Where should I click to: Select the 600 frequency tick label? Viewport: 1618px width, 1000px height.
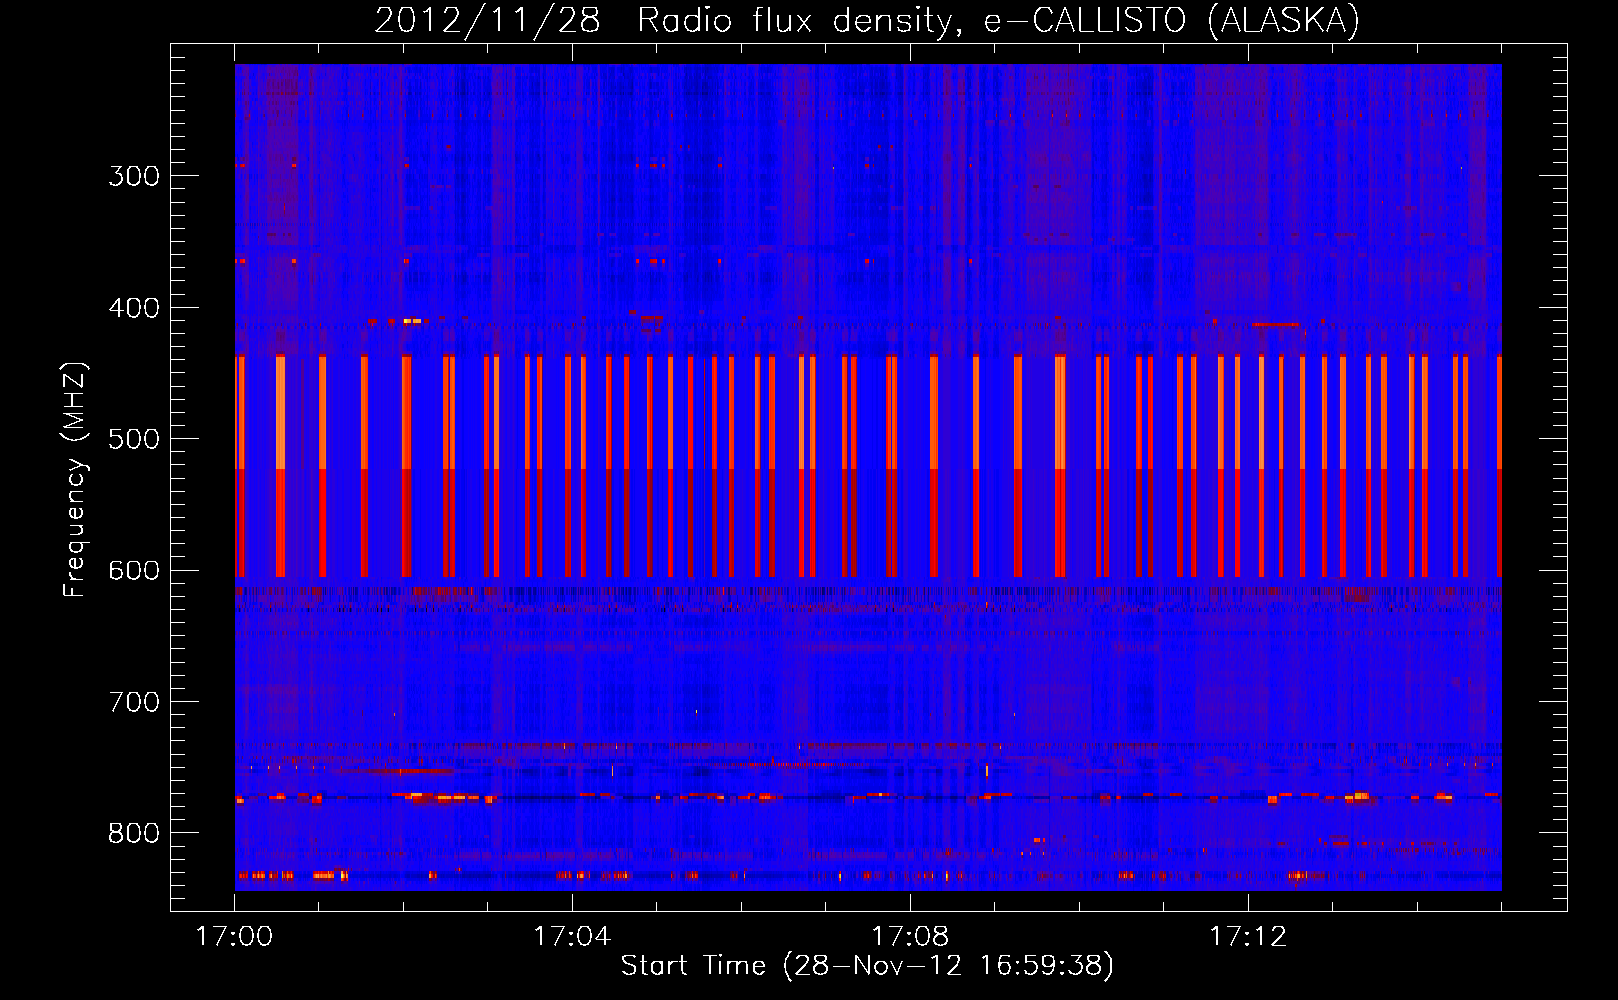coord(134,571)
